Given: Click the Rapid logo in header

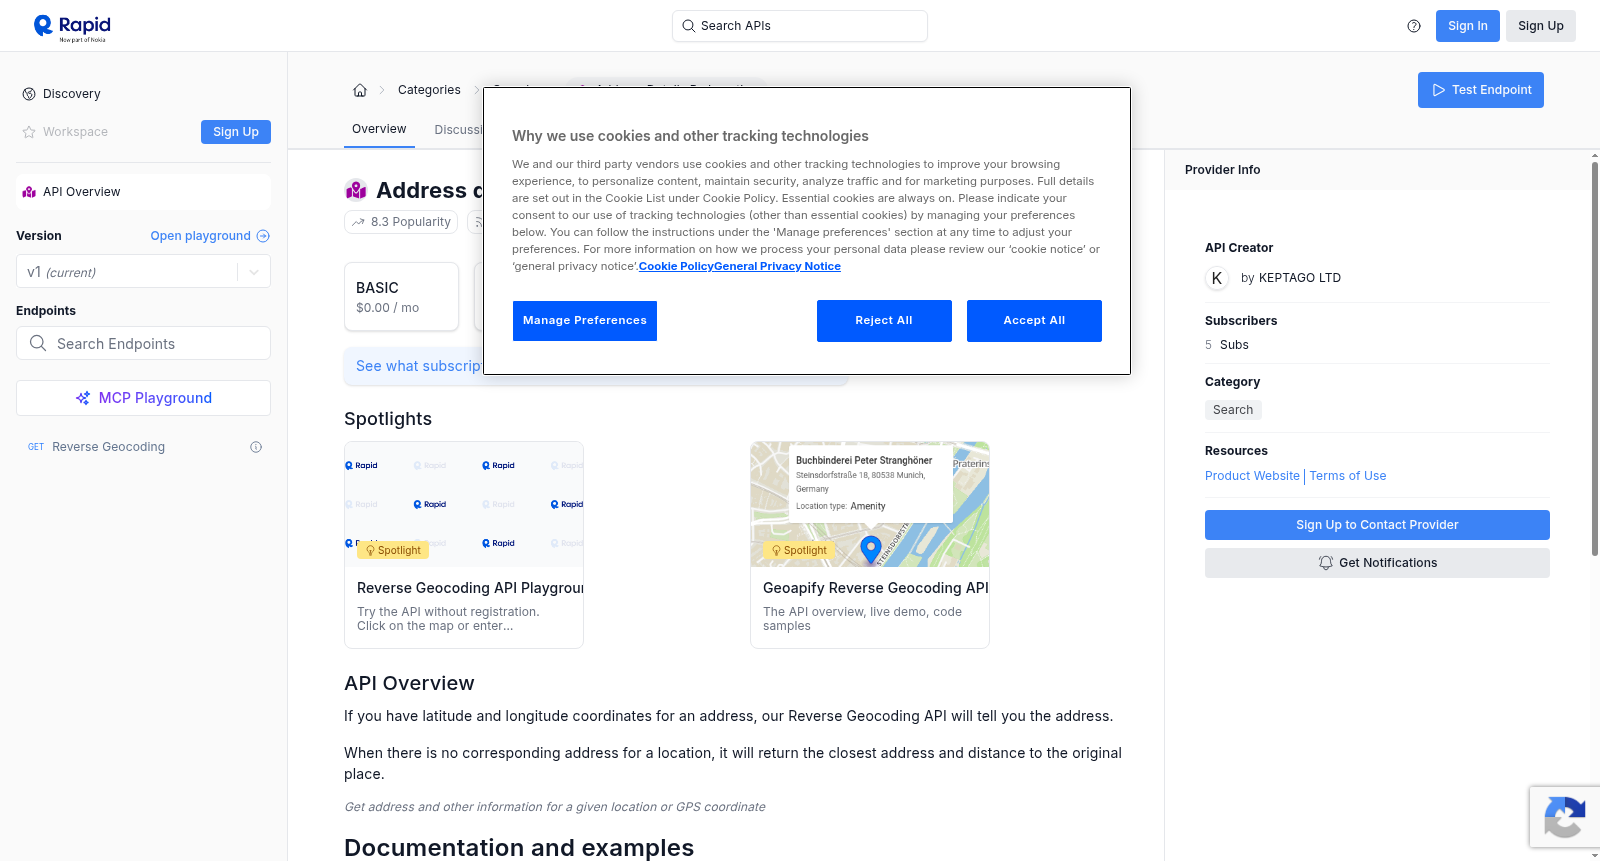Looking at the screenshot, I should coord(72,27).
